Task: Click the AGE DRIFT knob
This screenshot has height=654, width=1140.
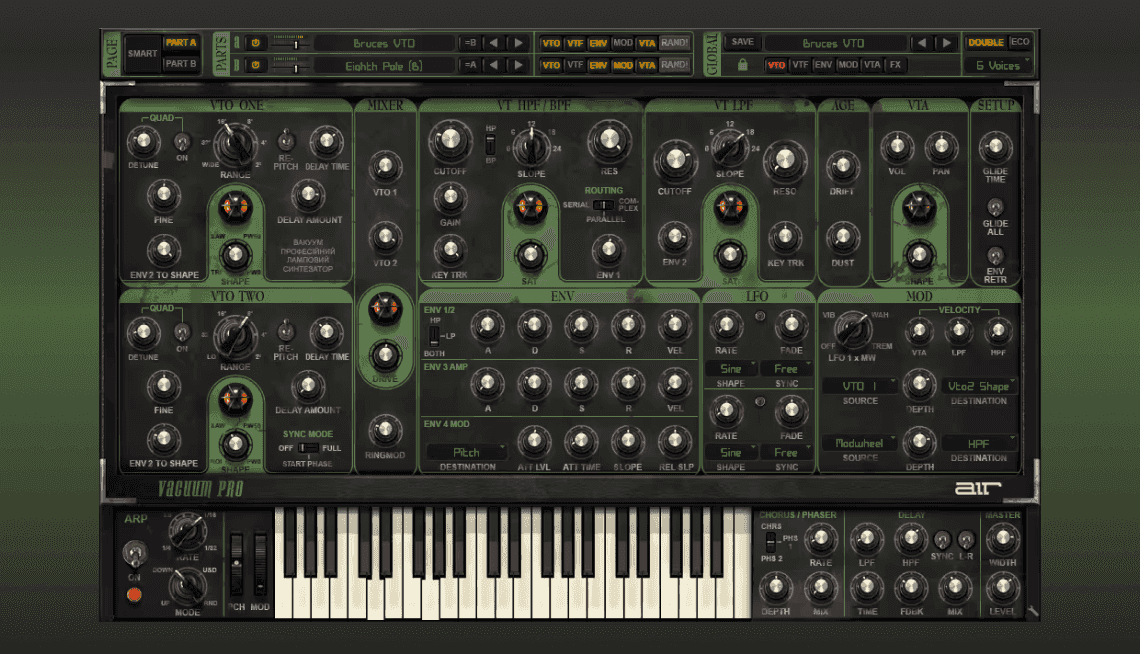Action: pyautogui.click(x=843, y=167)
